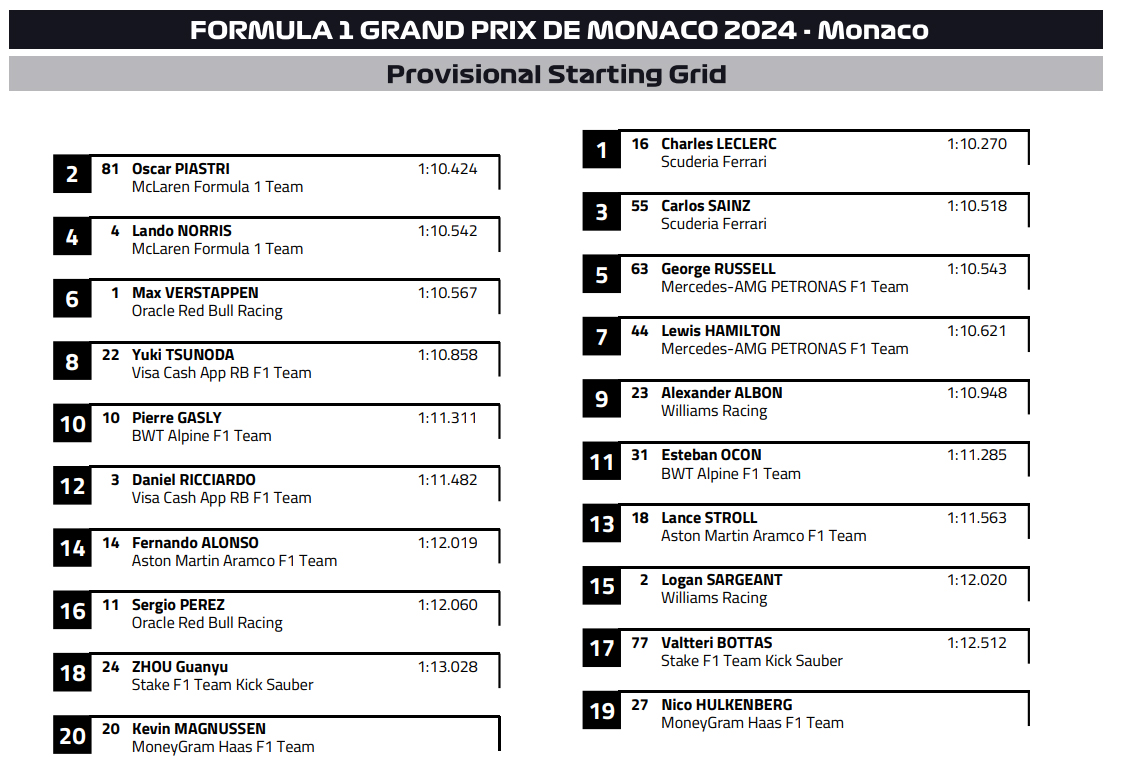Click Yuki TSUNODA driver name
This screenshot has width=1122, height=780.
[x=183, y=355]
